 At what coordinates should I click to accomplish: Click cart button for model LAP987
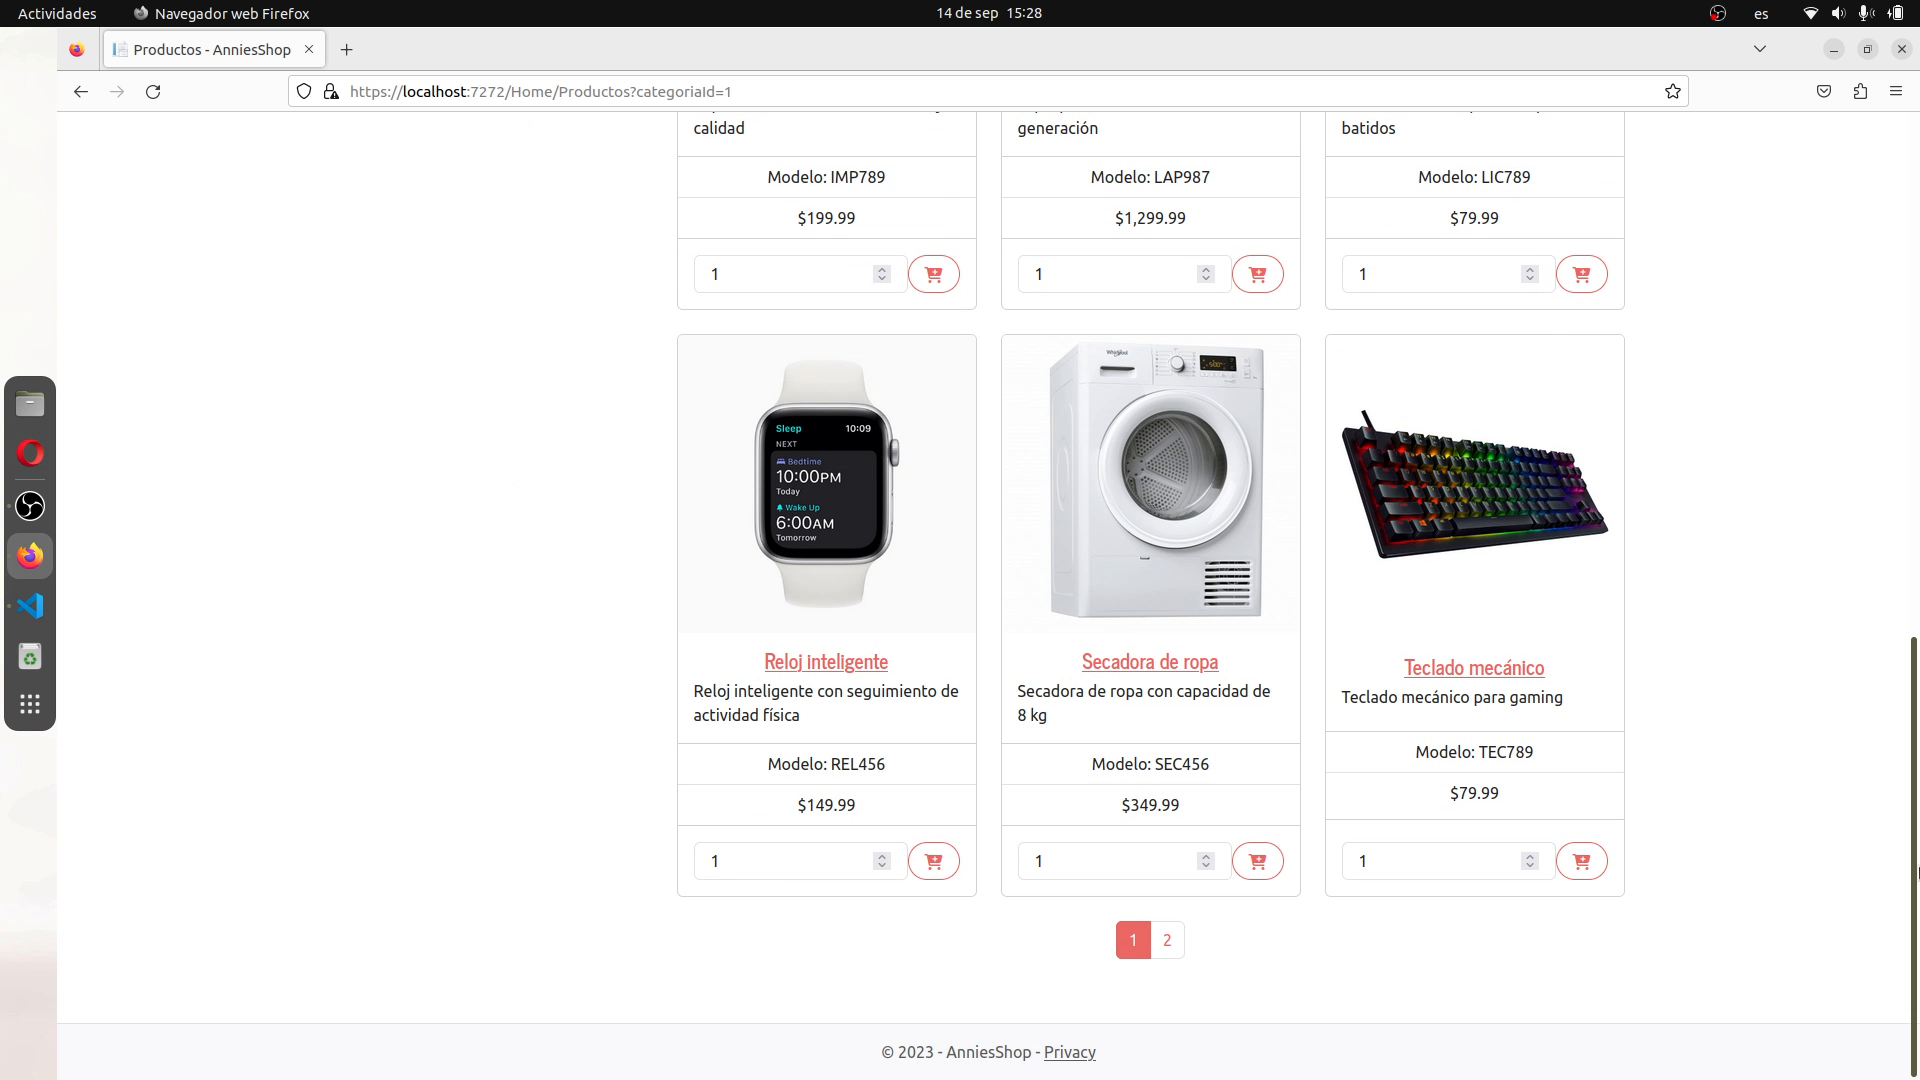[1257, 274]
